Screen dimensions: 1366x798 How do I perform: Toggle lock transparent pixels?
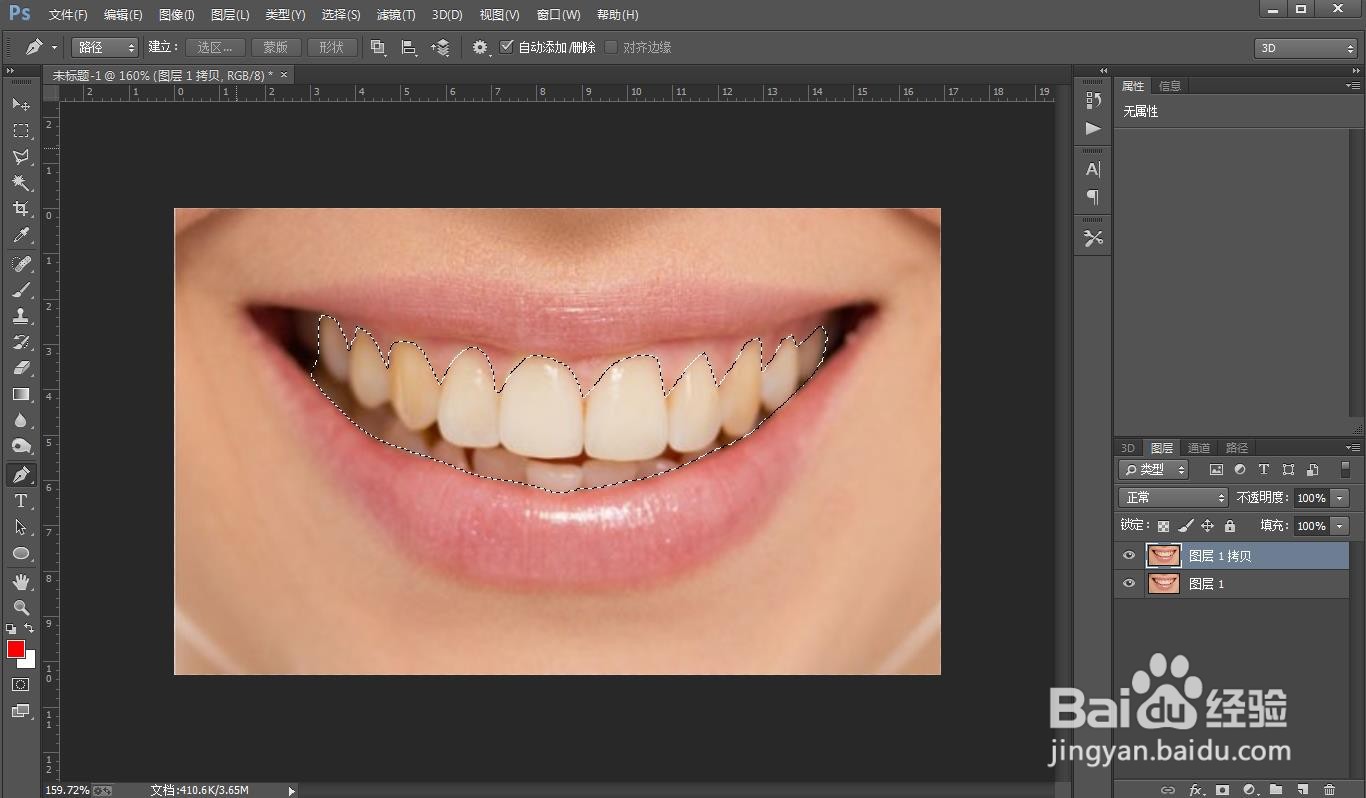tap(1163, 526)
